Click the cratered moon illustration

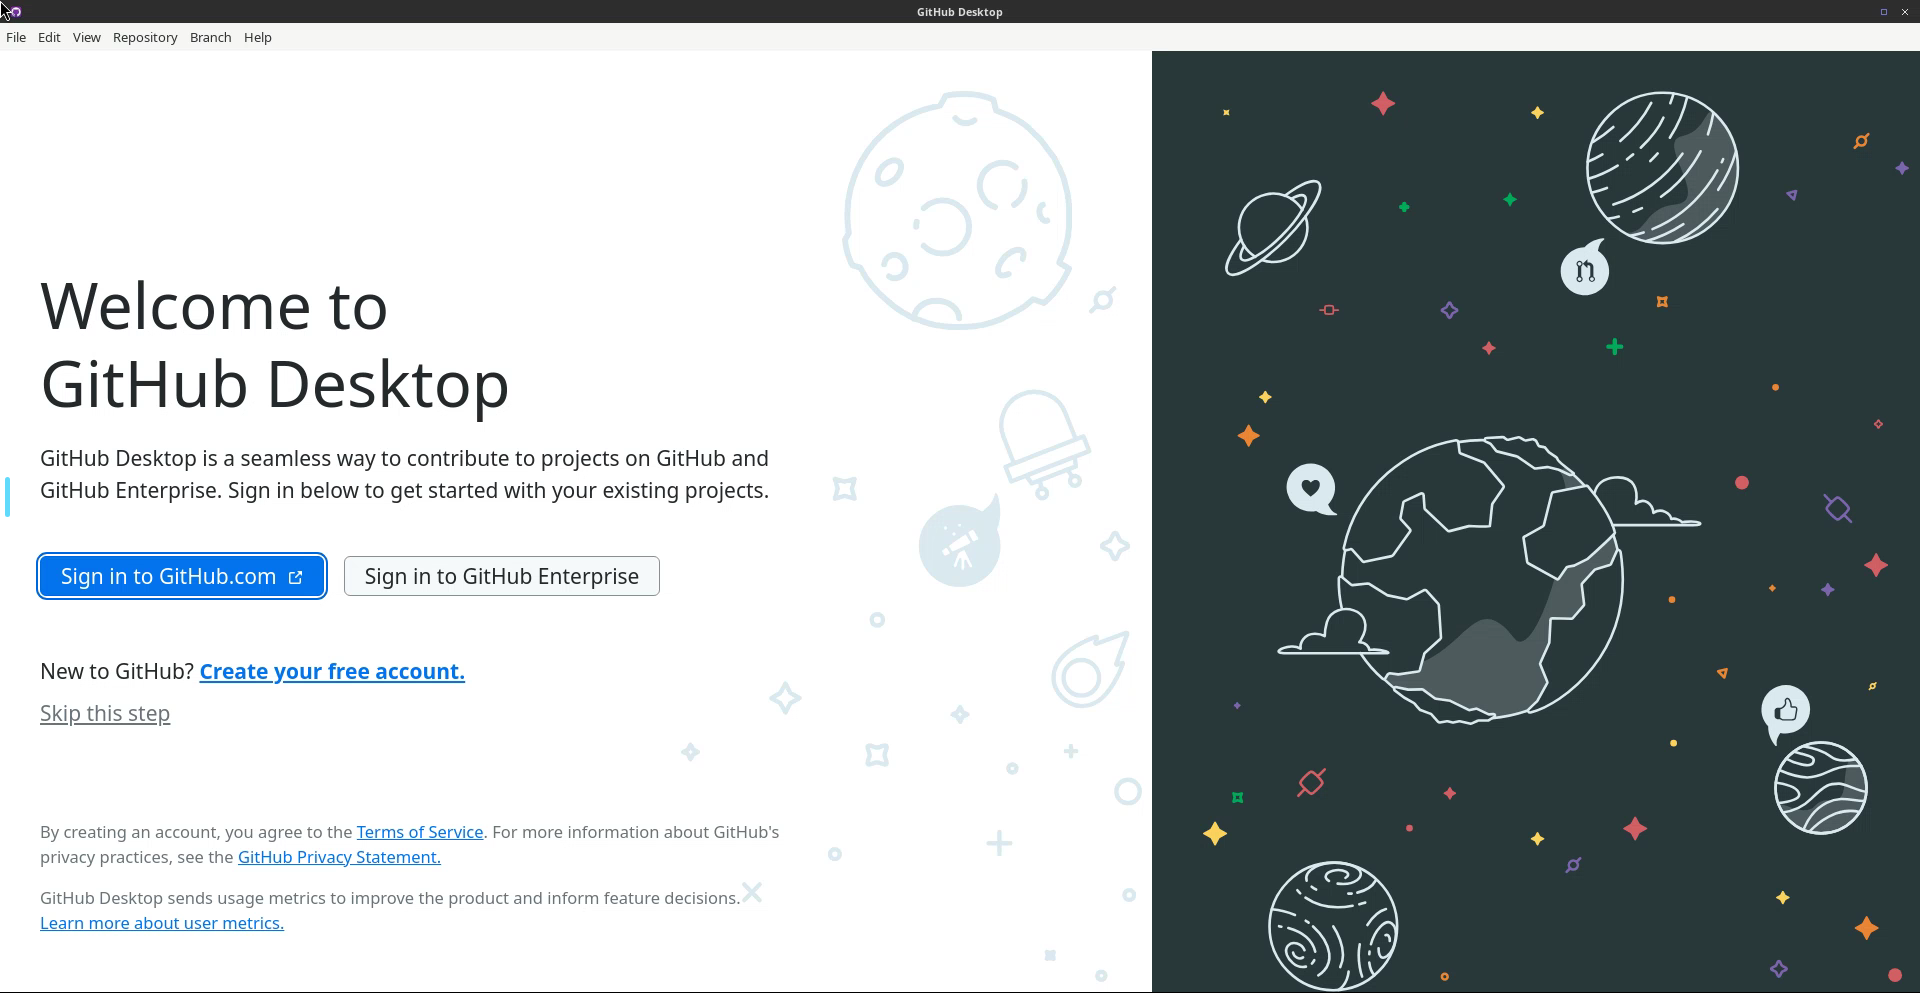pyautogui.click(x=958, y=211)
